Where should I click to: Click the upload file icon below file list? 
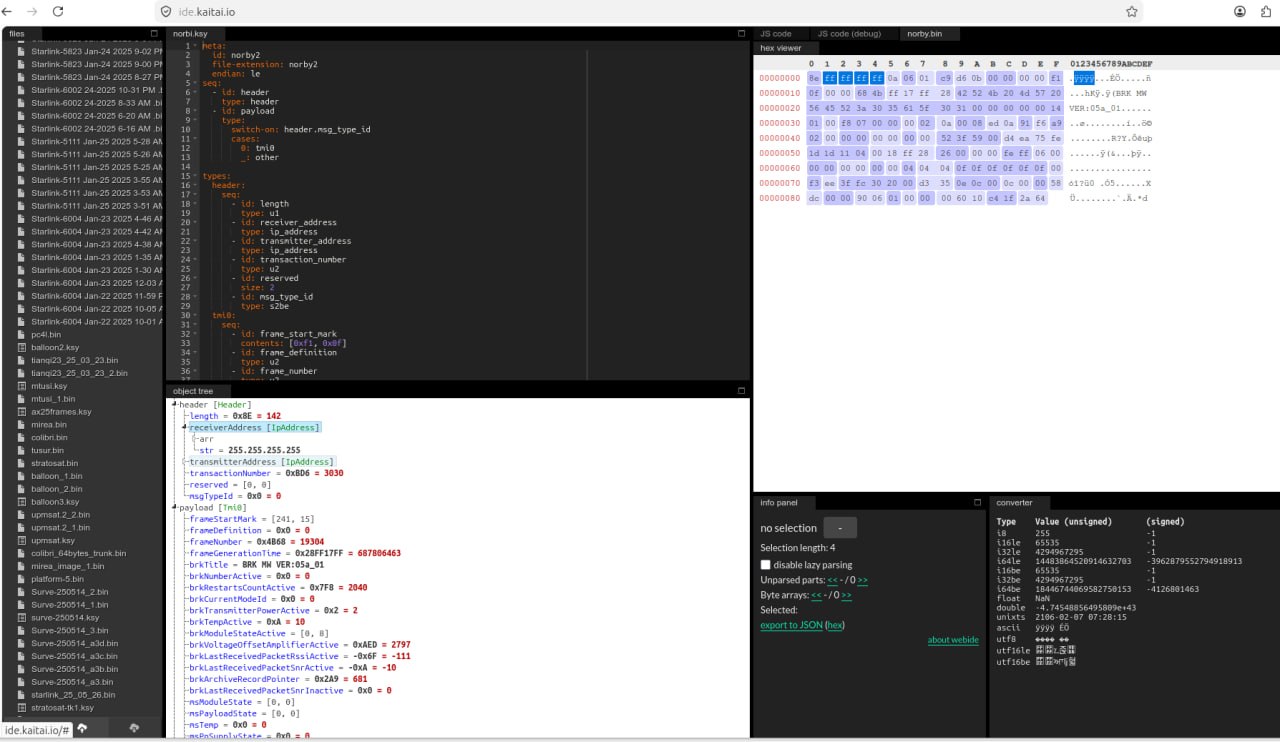pyautogui.click(x=82, y=727)
